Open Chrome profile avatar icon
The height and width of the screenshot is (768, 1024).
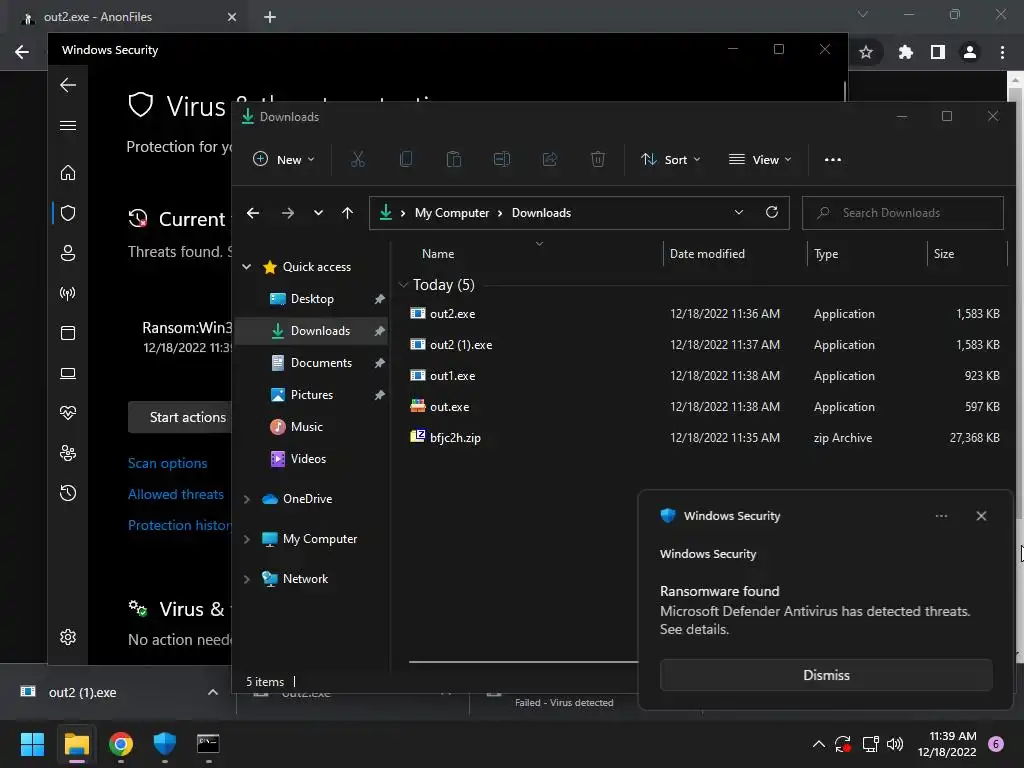970,52
